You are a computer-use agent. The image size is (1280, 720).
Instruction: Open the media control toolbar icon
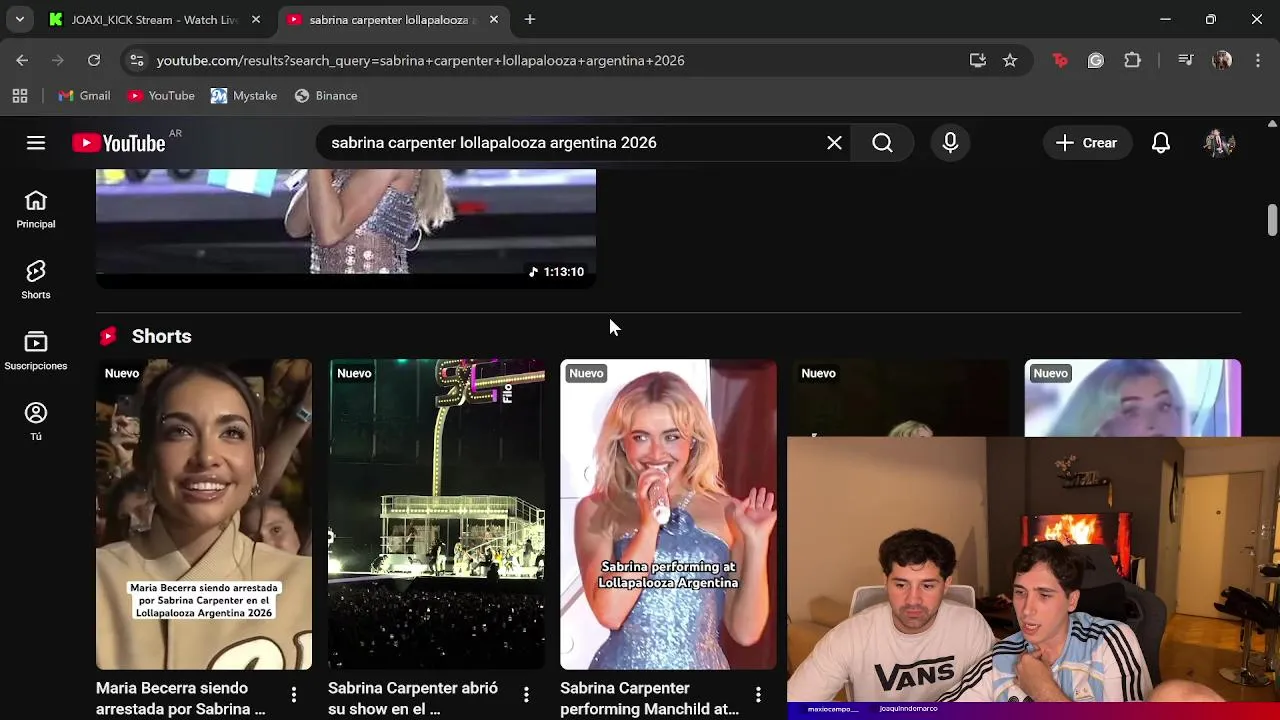pyautogui.click(x=1186, y=60)
